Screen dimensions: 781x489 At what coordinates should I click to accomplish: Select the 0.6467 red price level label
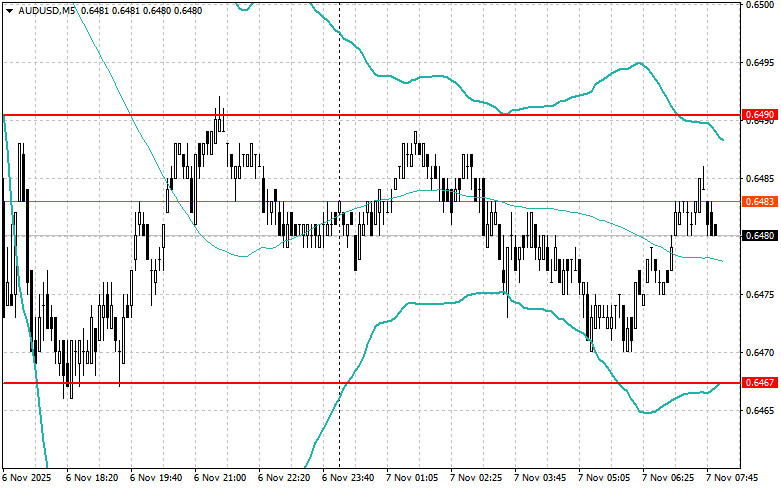point(760,382)
